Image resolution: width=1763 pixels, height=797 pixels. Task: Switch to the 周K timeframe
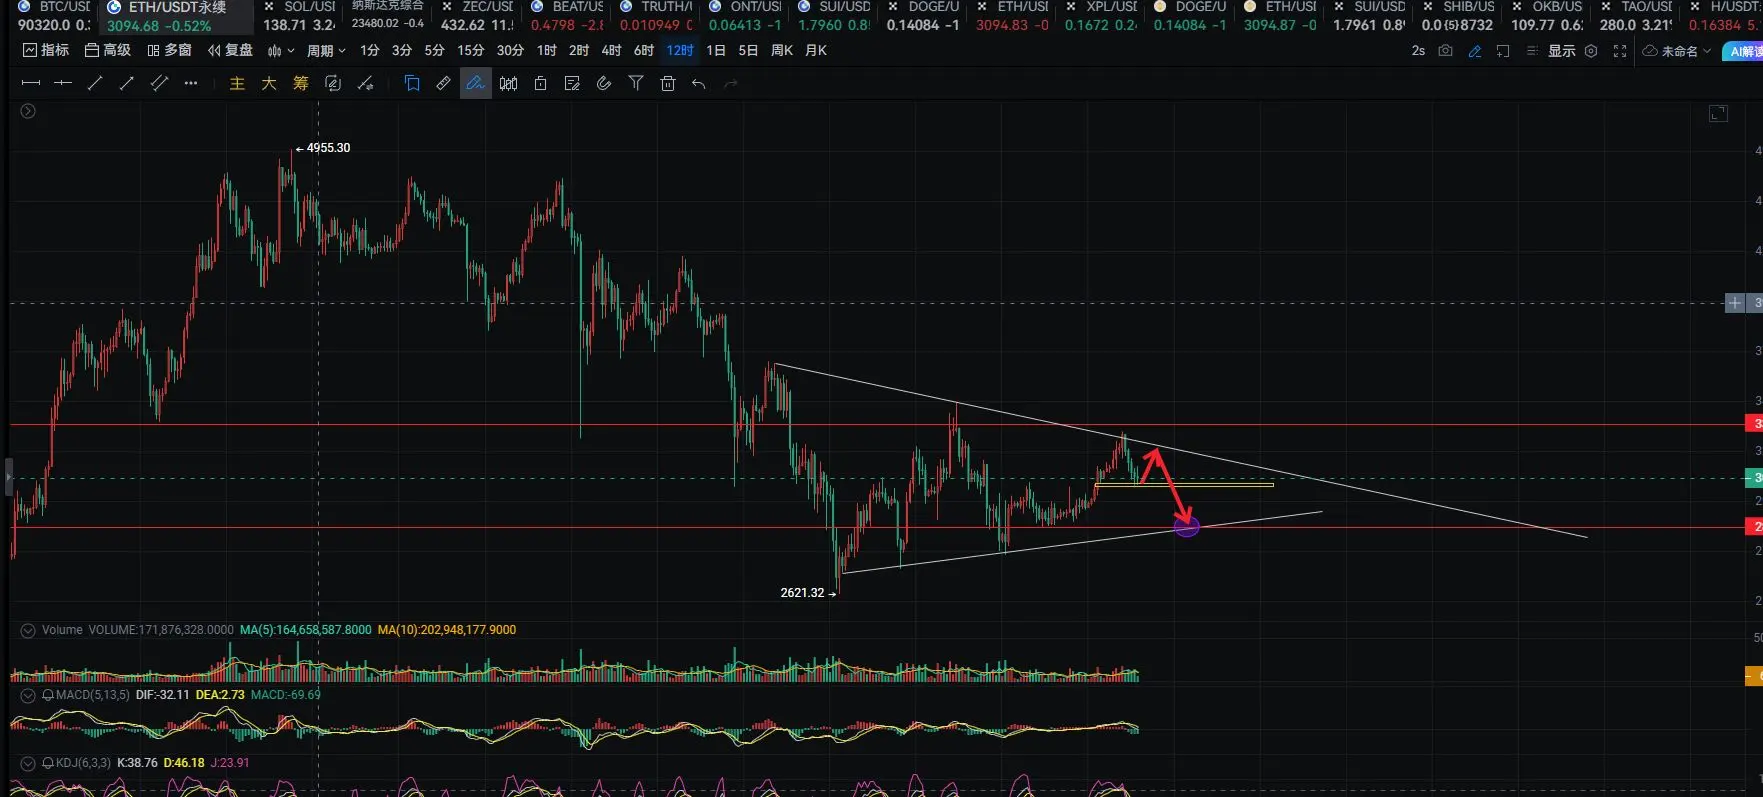point(782,50)
